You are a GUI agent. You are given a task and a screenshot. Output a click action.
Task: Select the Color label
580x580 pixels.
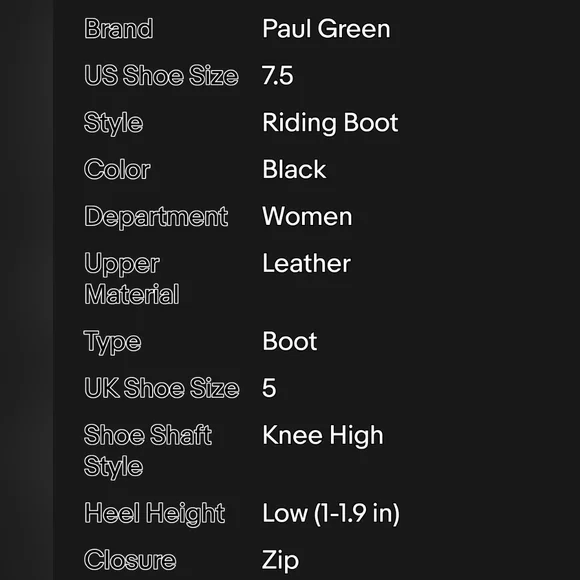(117, 169)
